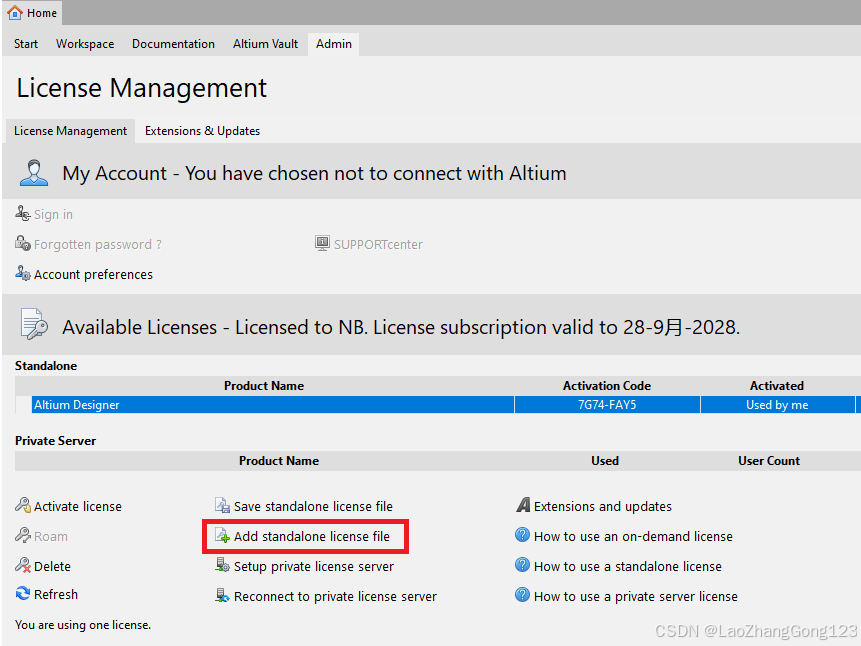Click the Refresh link
The height and width of the screenshot is (646, 861).
[56, 594]
